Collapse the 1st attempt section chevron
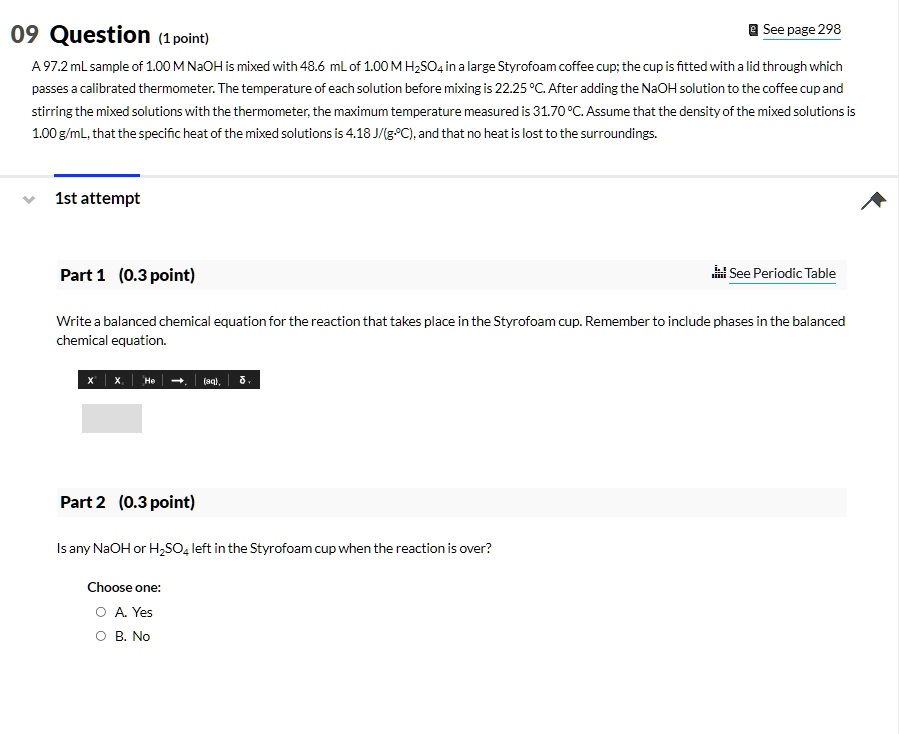This screenshot has height=734, width=899. click(28, 199)
